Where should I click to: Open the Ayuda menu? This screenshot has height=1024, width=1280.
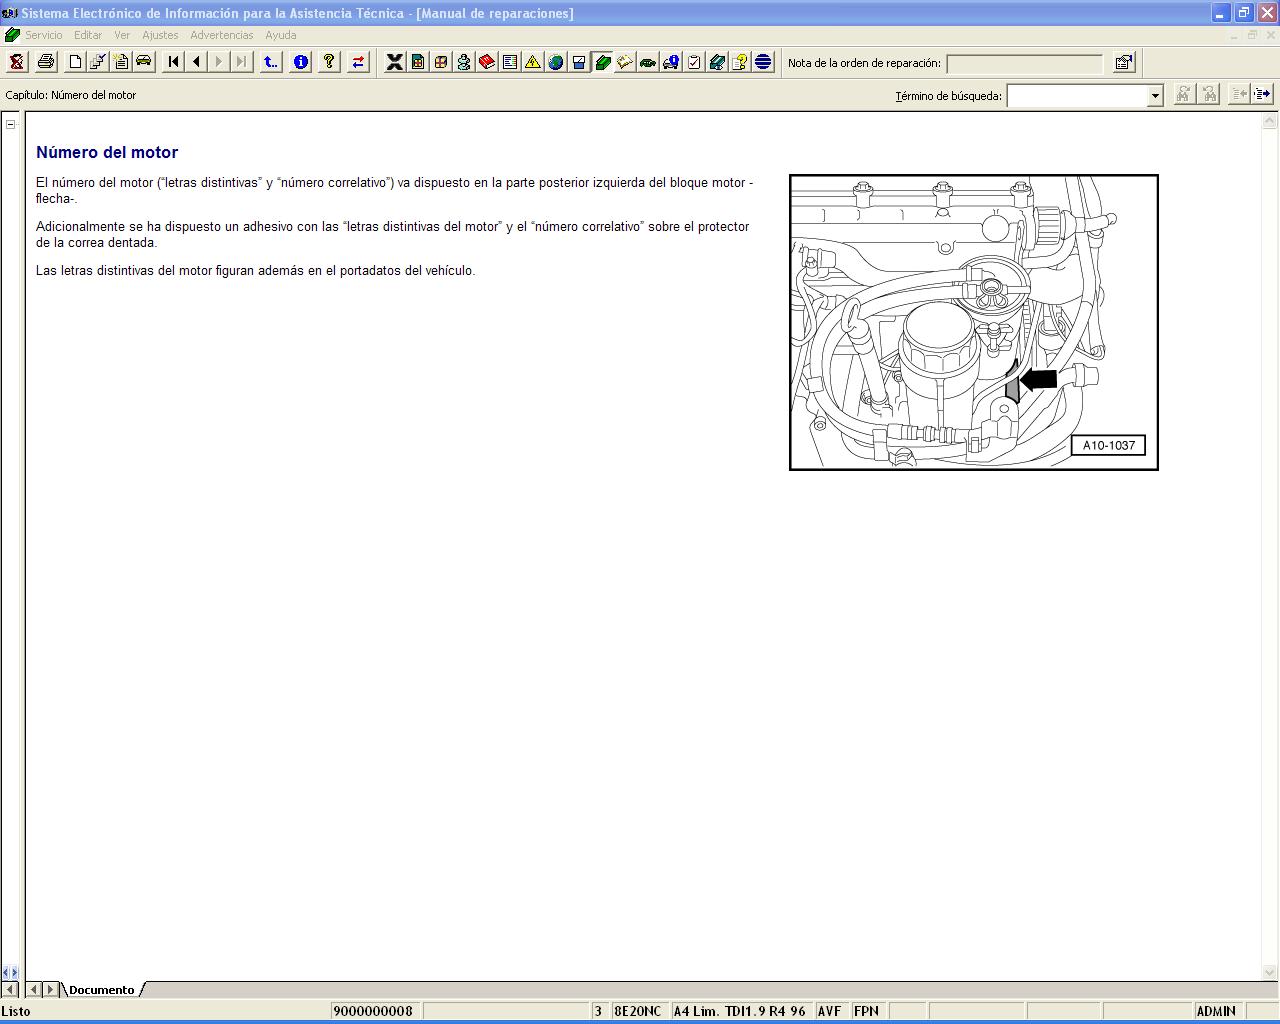[280, 35]
